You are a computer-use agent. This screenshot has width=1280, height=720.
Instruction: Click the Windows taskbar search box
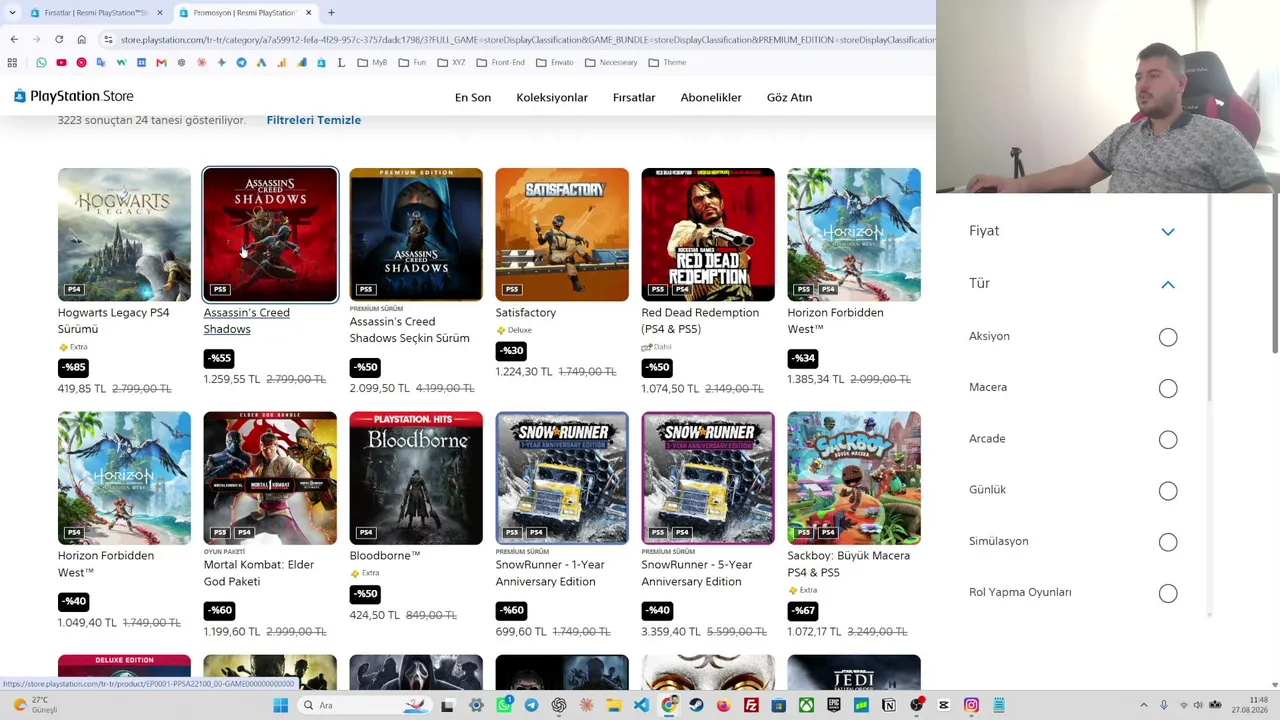point(363,705)
